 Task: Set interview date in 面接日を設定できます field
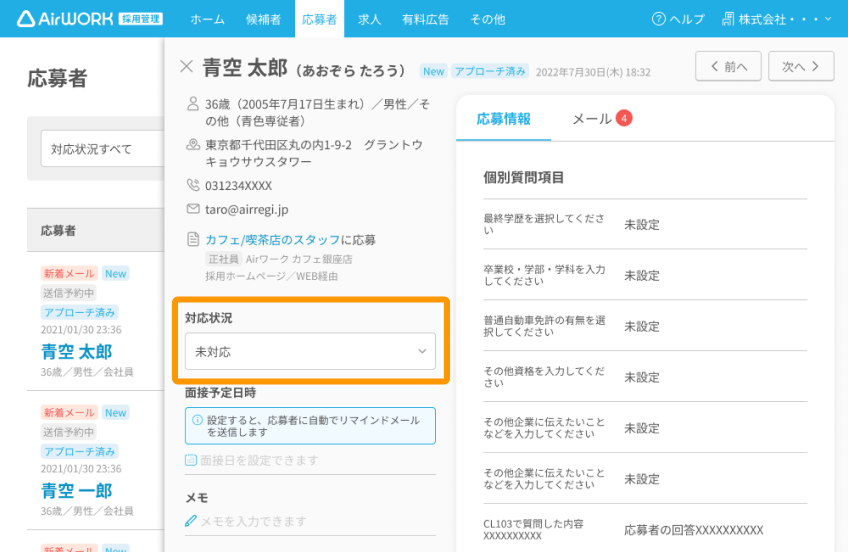310,461
